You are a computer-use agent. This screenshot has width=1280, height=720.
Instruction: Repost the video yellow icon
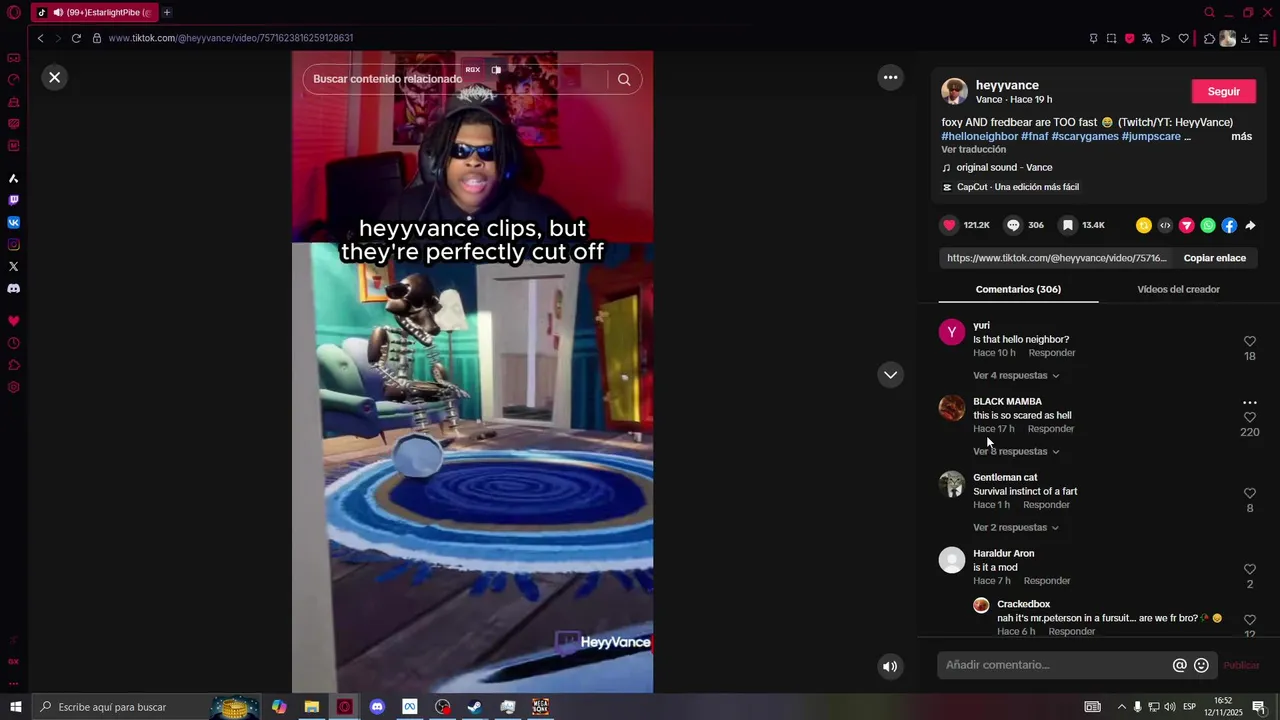(x=1144, y=226)
